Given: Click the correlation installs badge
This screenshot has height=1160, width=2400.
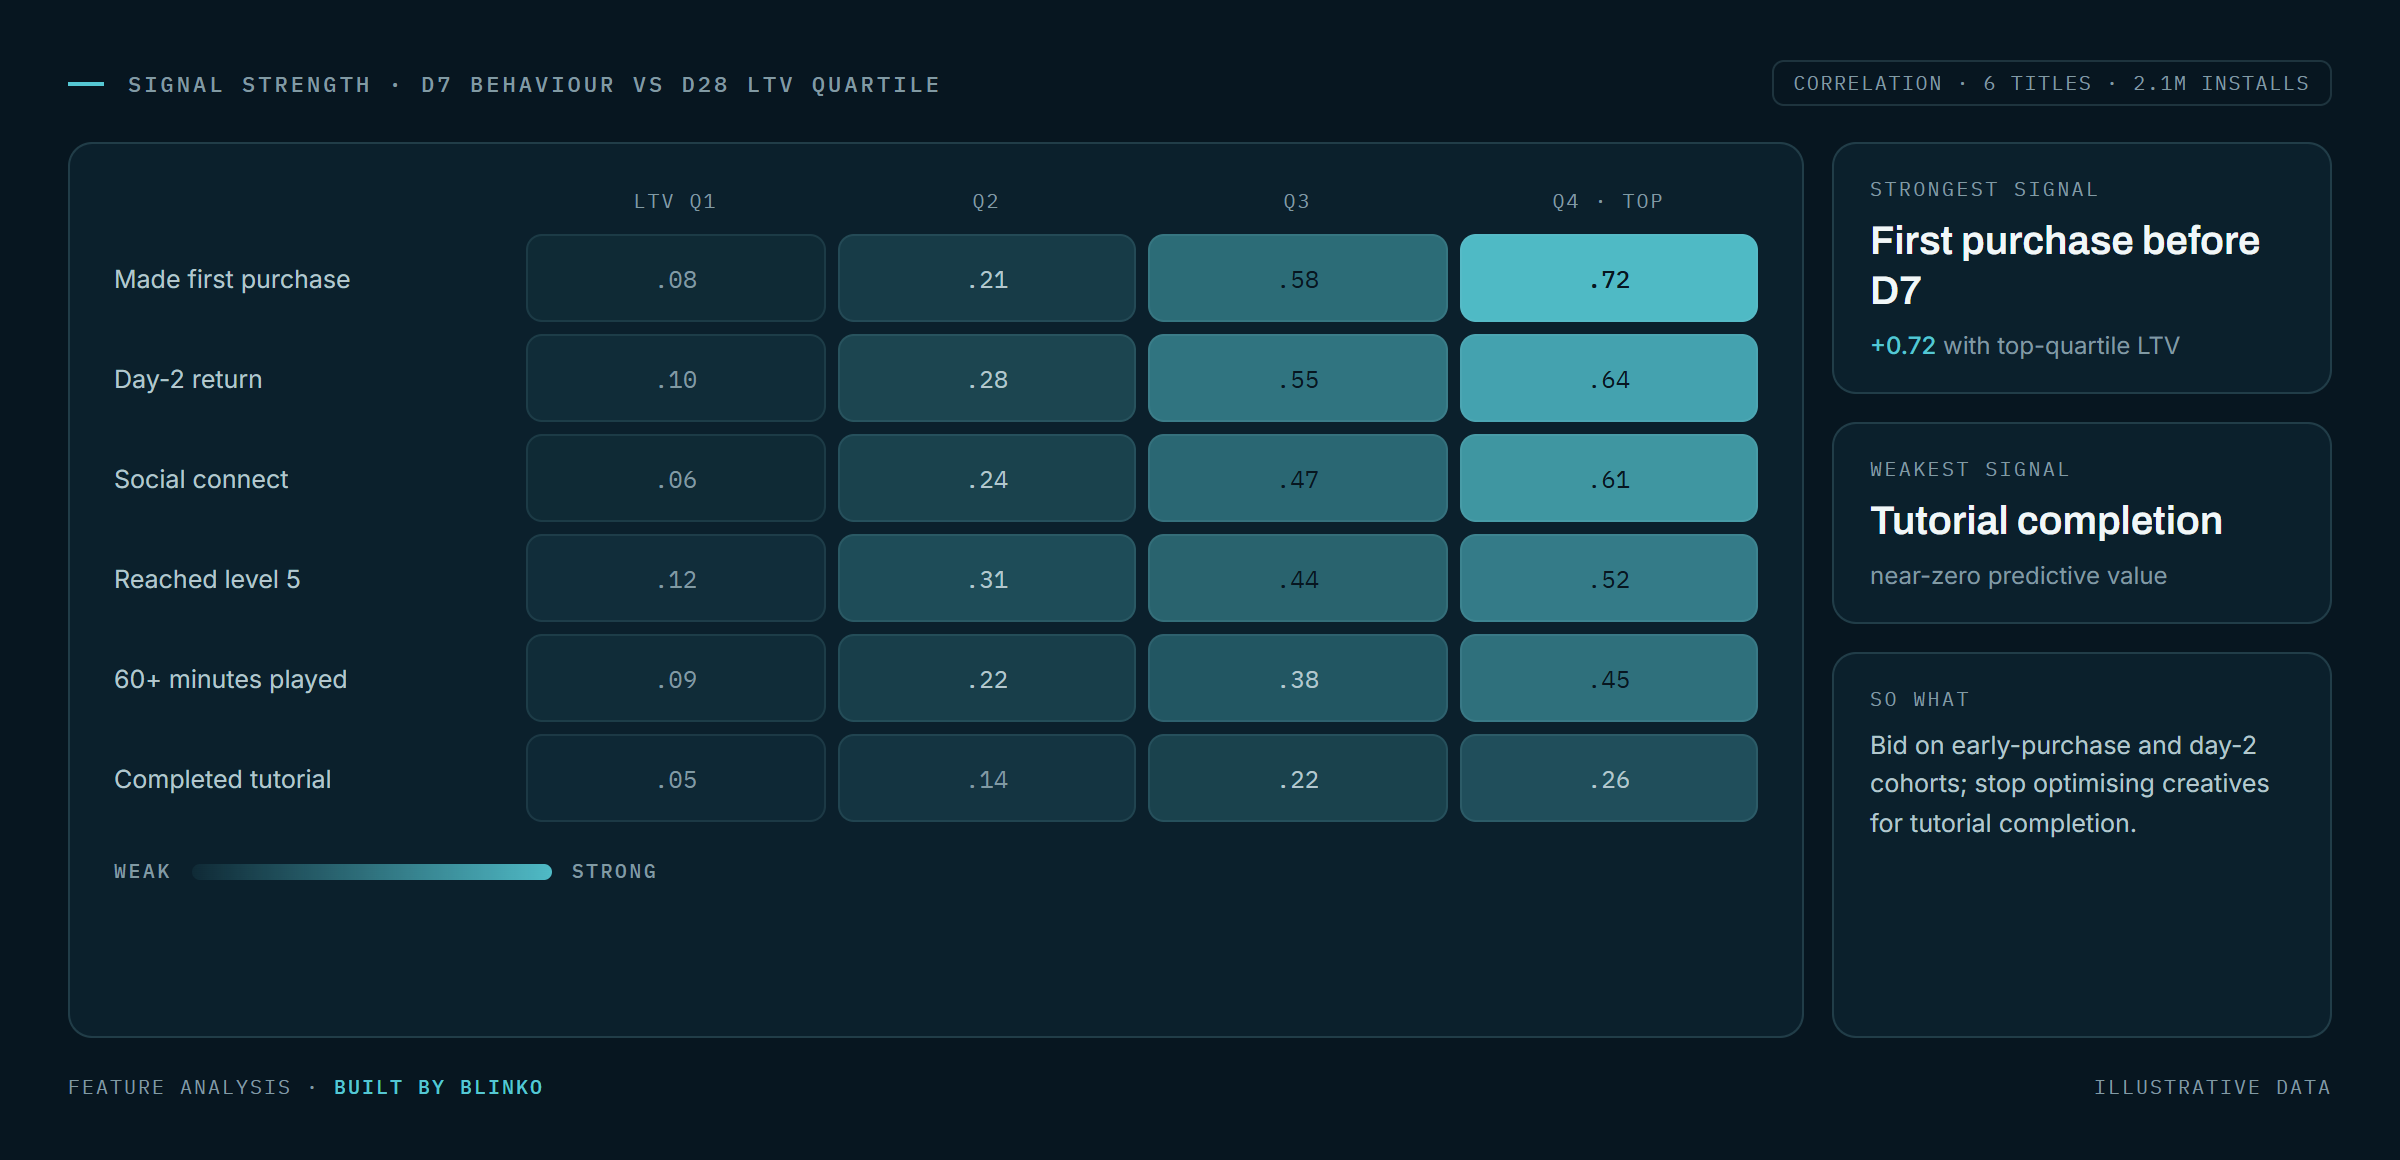Looking at the screenshot, I should click(x=2051, y=83).
